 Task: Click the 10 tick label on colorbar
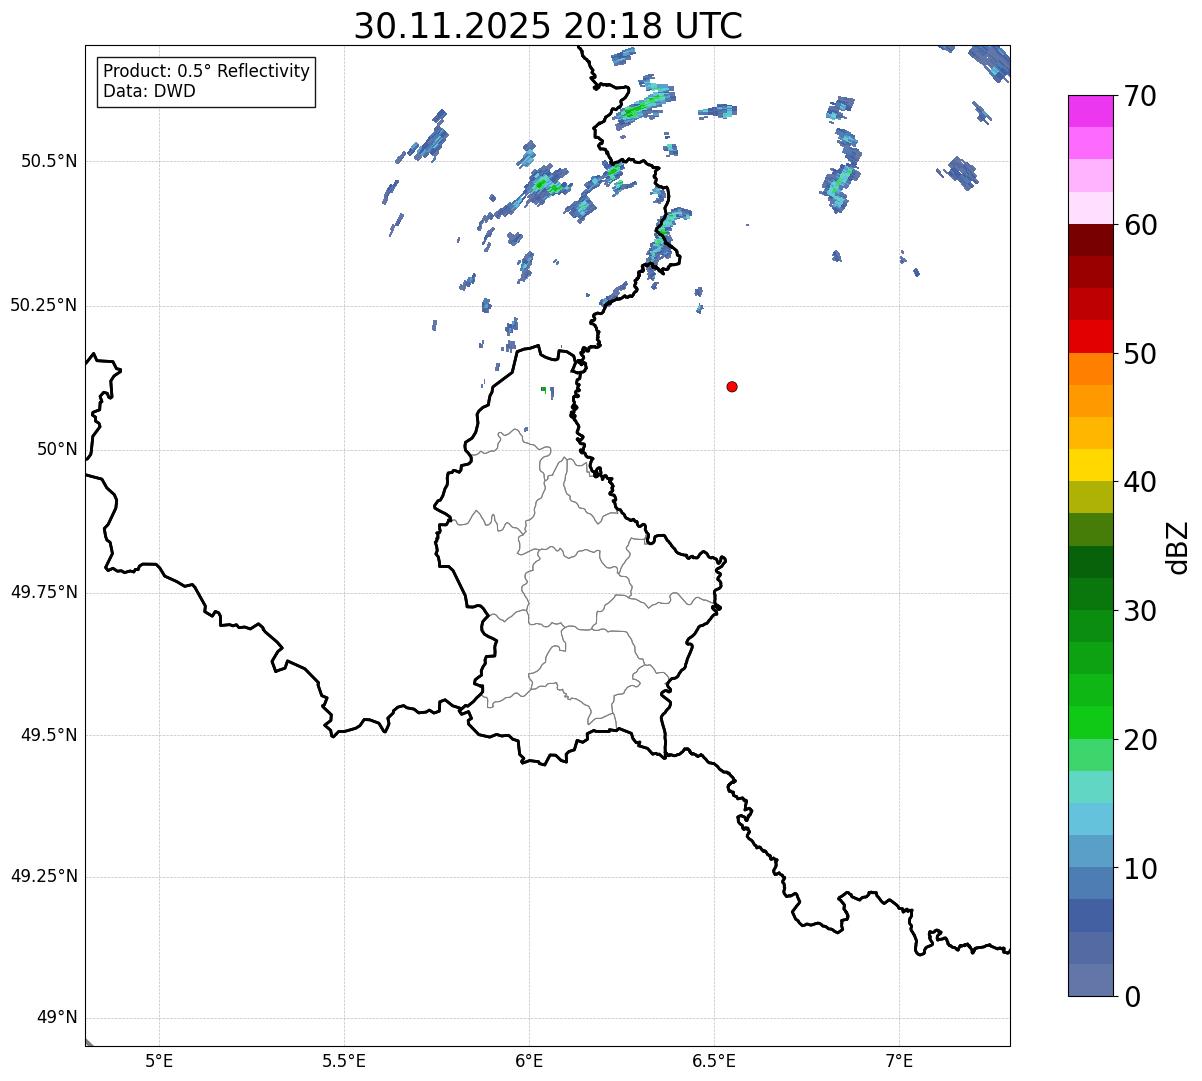[x=1140, y=870]
